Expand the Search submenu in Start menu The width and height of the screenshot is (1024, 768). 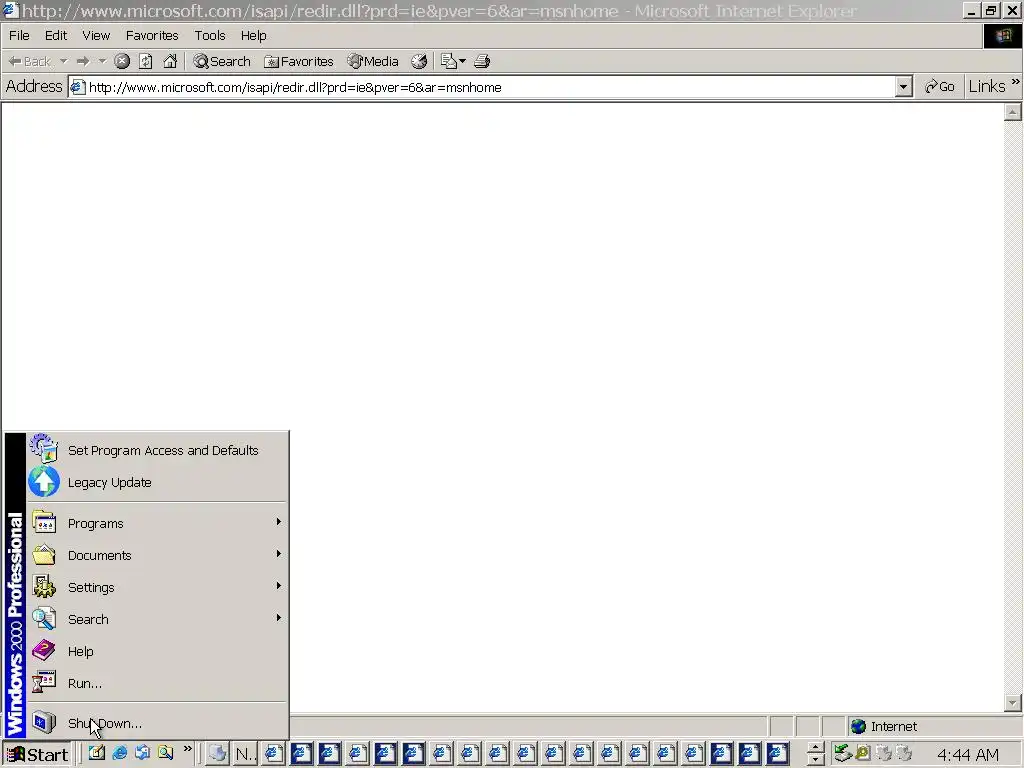tap(157, 619)
